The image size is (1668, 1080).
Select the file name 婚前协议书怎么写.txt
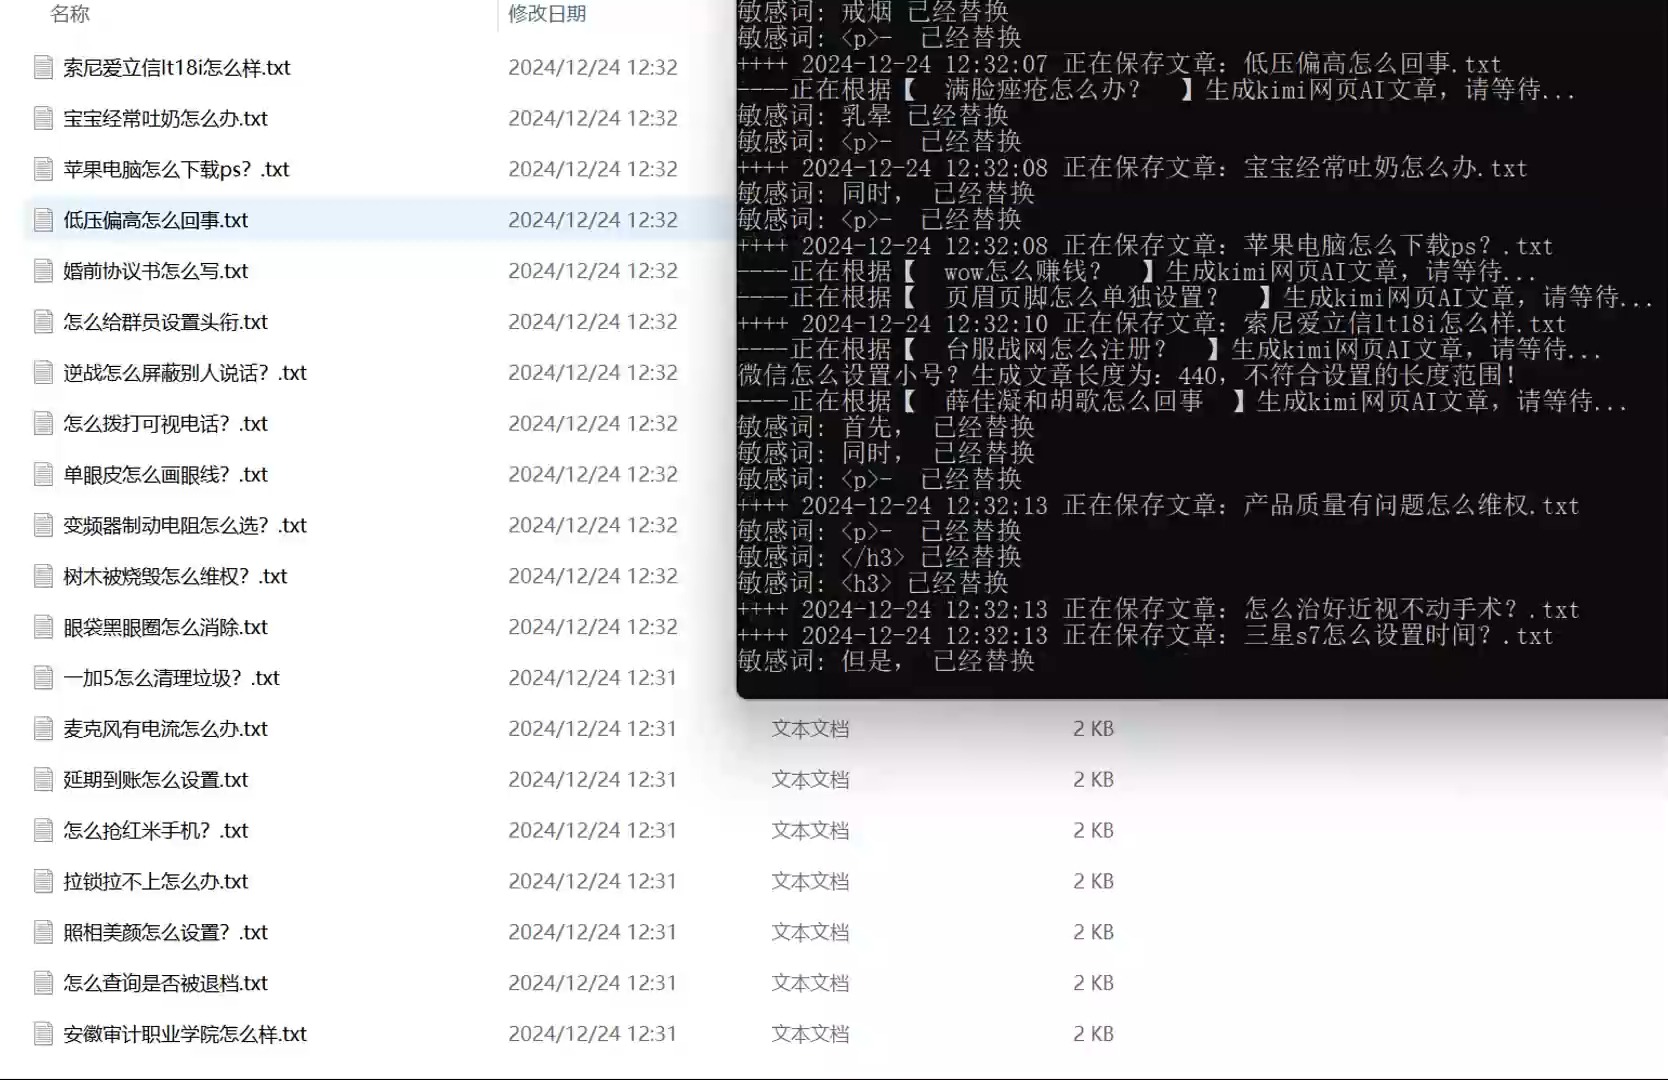point(156,272)
